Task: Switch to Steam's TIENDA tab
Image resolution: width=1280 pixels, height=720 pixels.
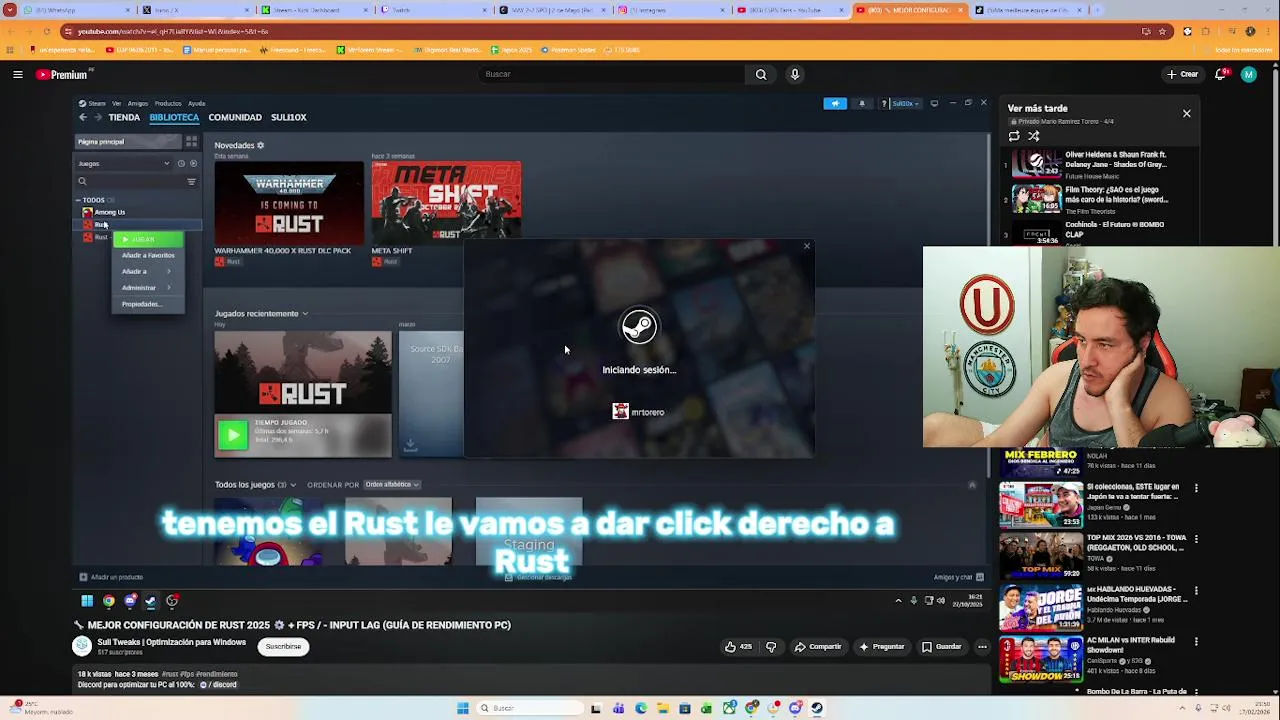Action: (124, 117)
